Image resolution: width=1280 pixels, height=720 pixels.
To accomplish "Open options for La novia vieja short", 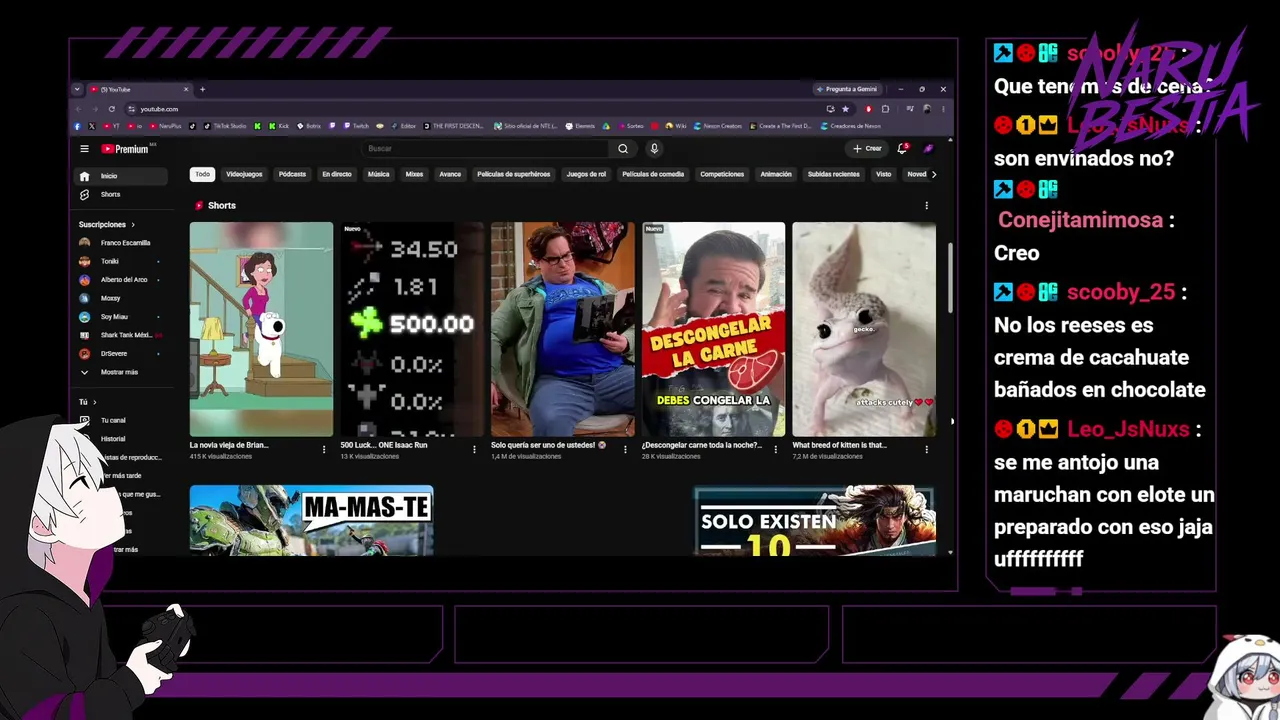I will [324, 450].
